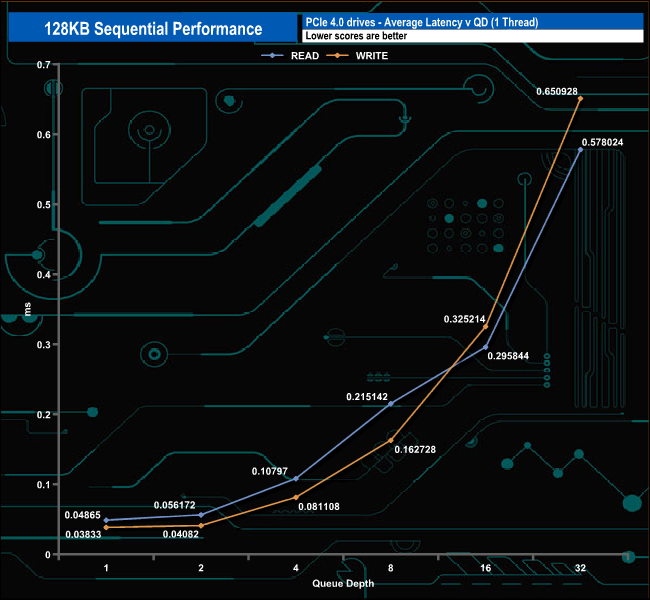Click the read data point at queue depth 1

pyautogui.click(x=107, y=520)
